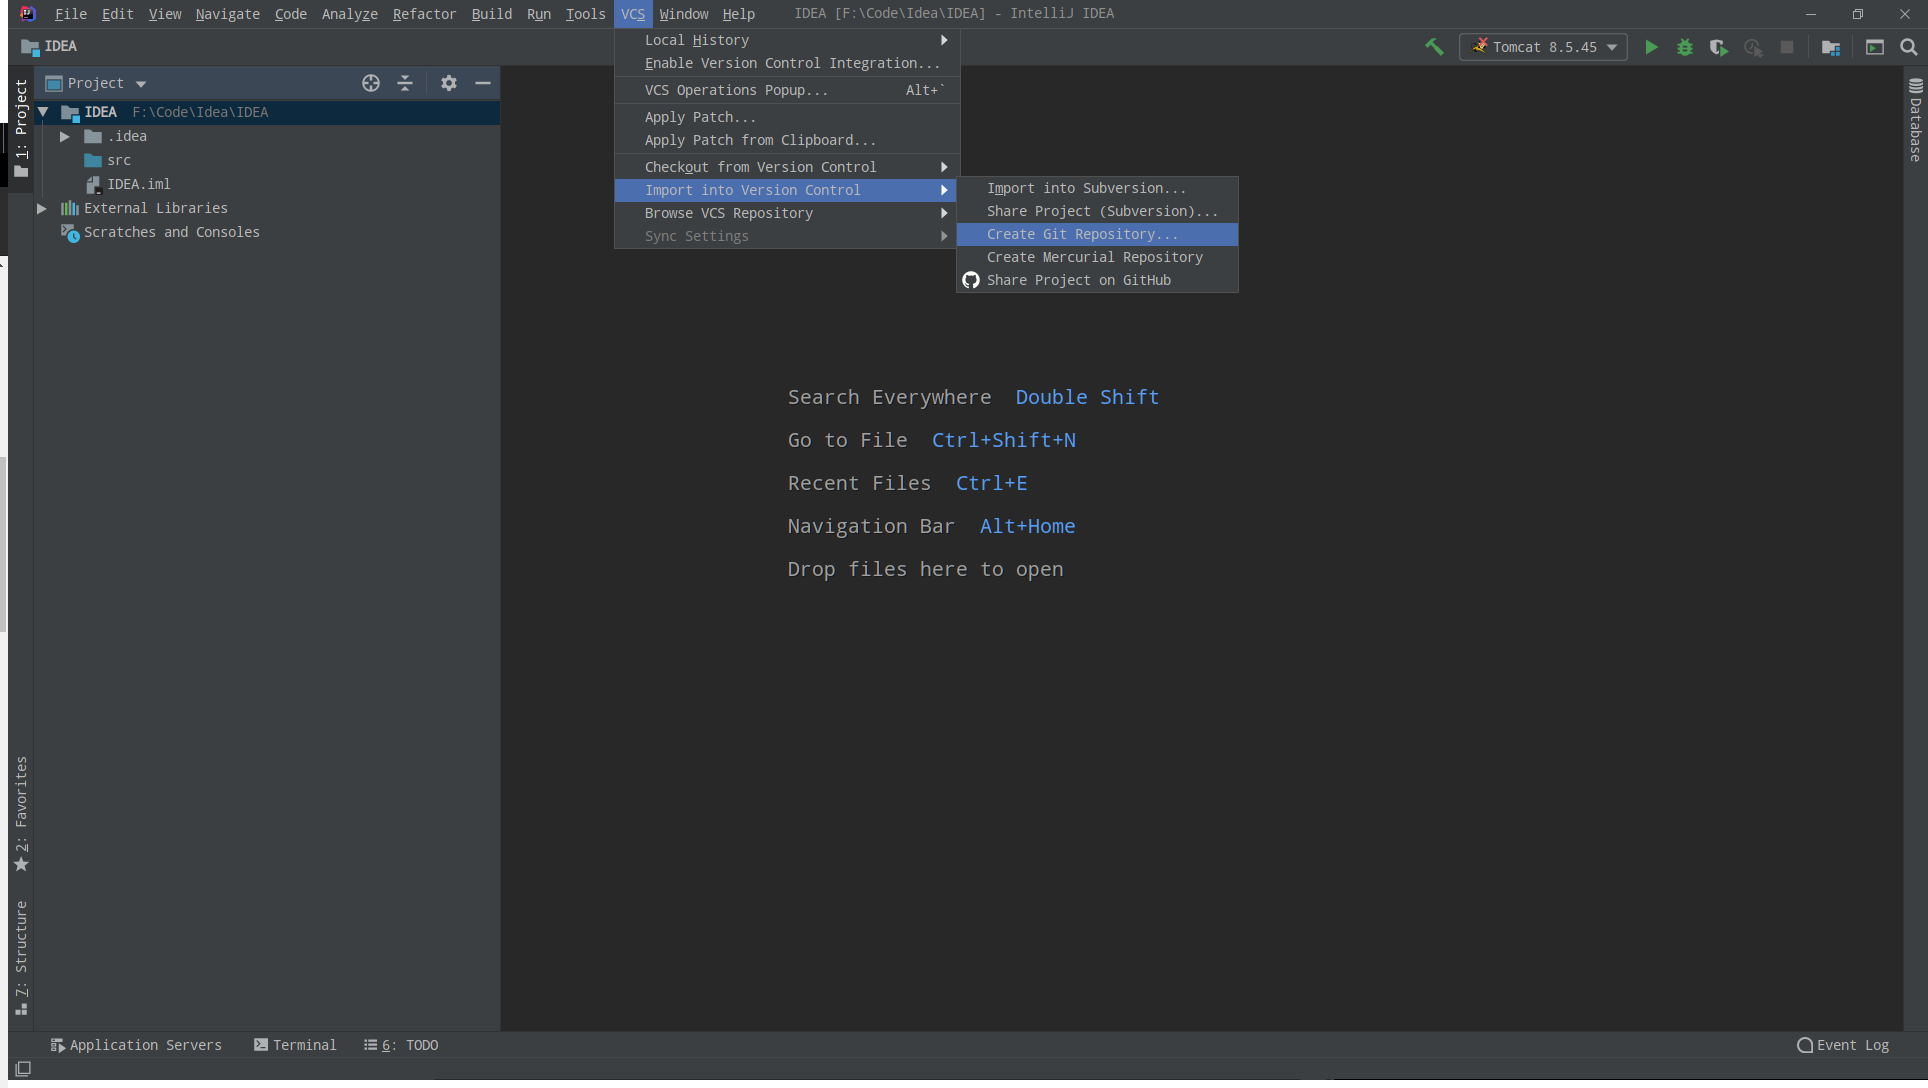1928x1088 pixels.
Task: Open Local History submenu
Action: click(787, 40)
